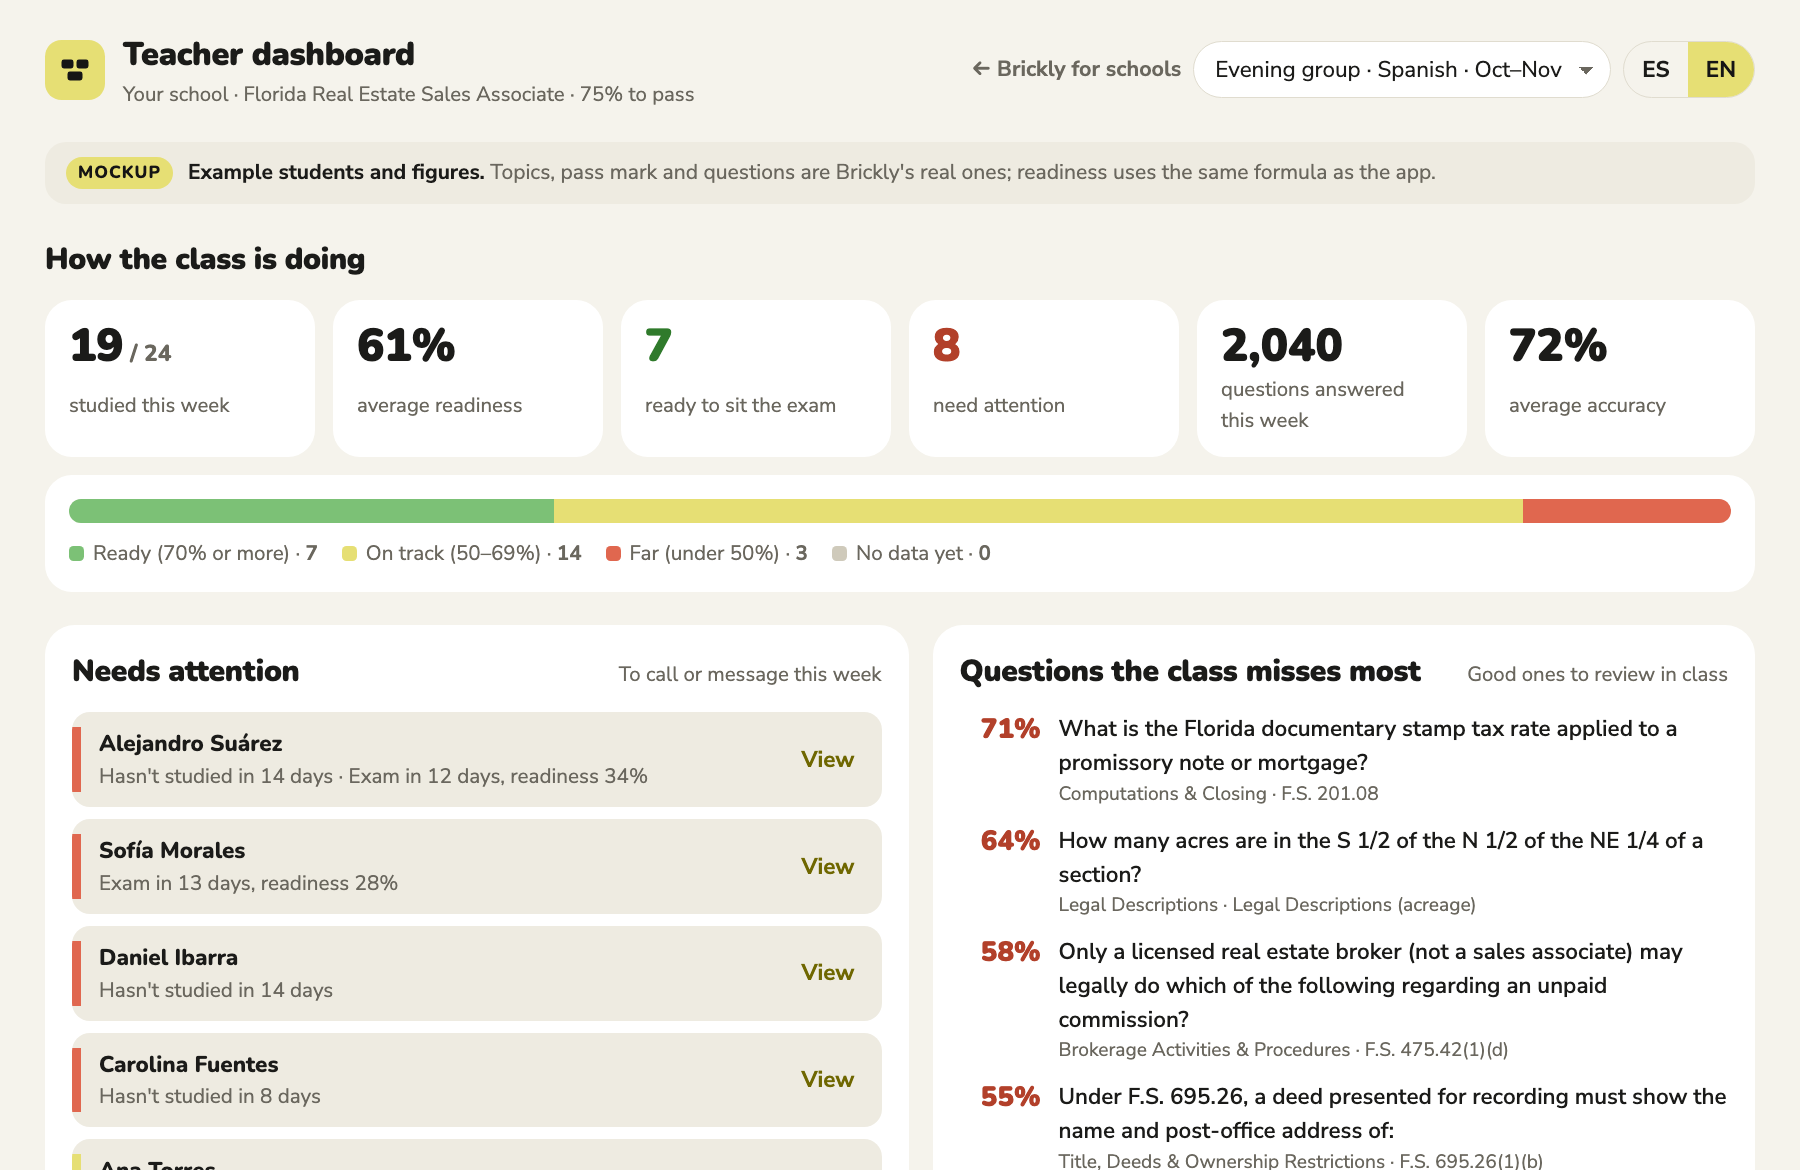
Task: Click the 64% miss rate value
Action: pyautogui.click(x=1010, y=841)
